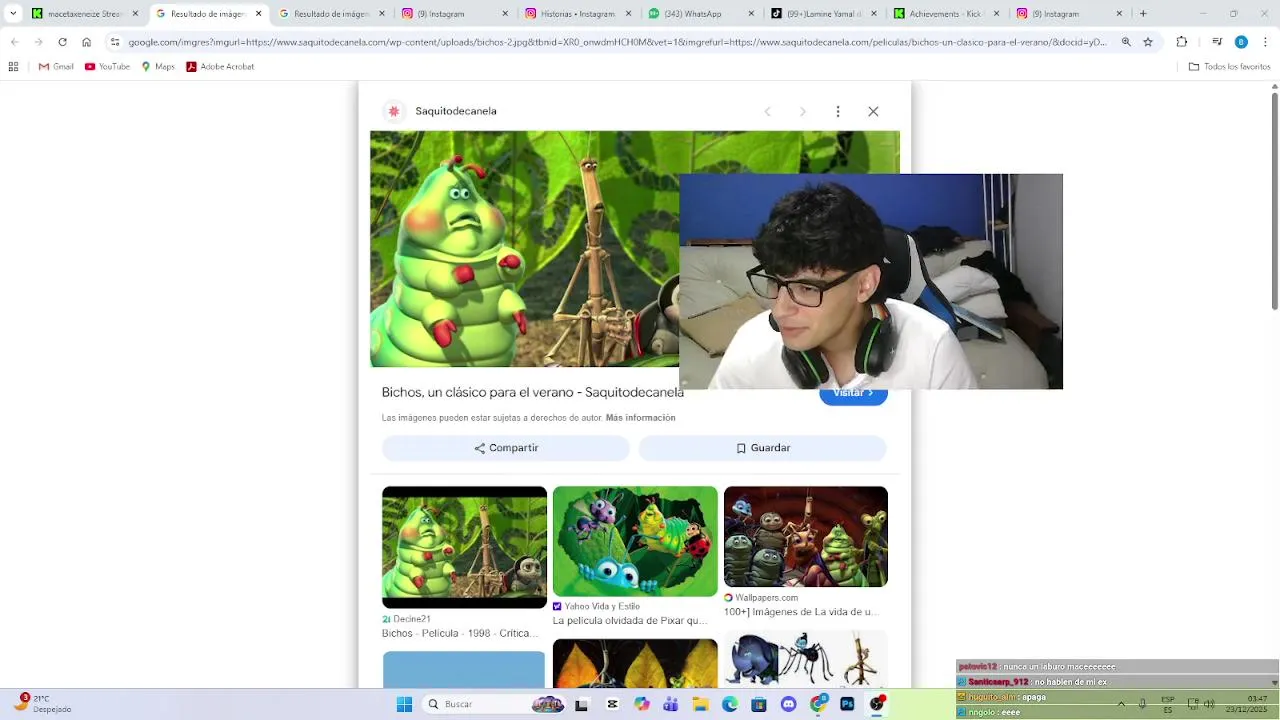1280x720 pixels.
Task: Open the browser home page
Action: coord(86,42)
